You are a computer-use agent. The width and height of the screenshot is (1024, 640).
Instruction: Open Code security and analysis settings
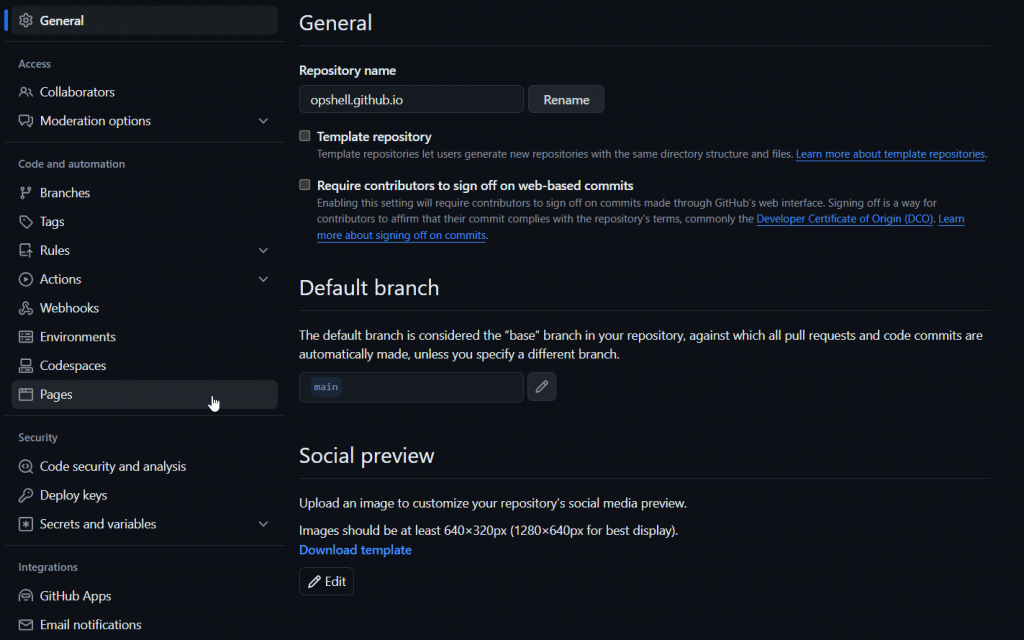(144, 466)
